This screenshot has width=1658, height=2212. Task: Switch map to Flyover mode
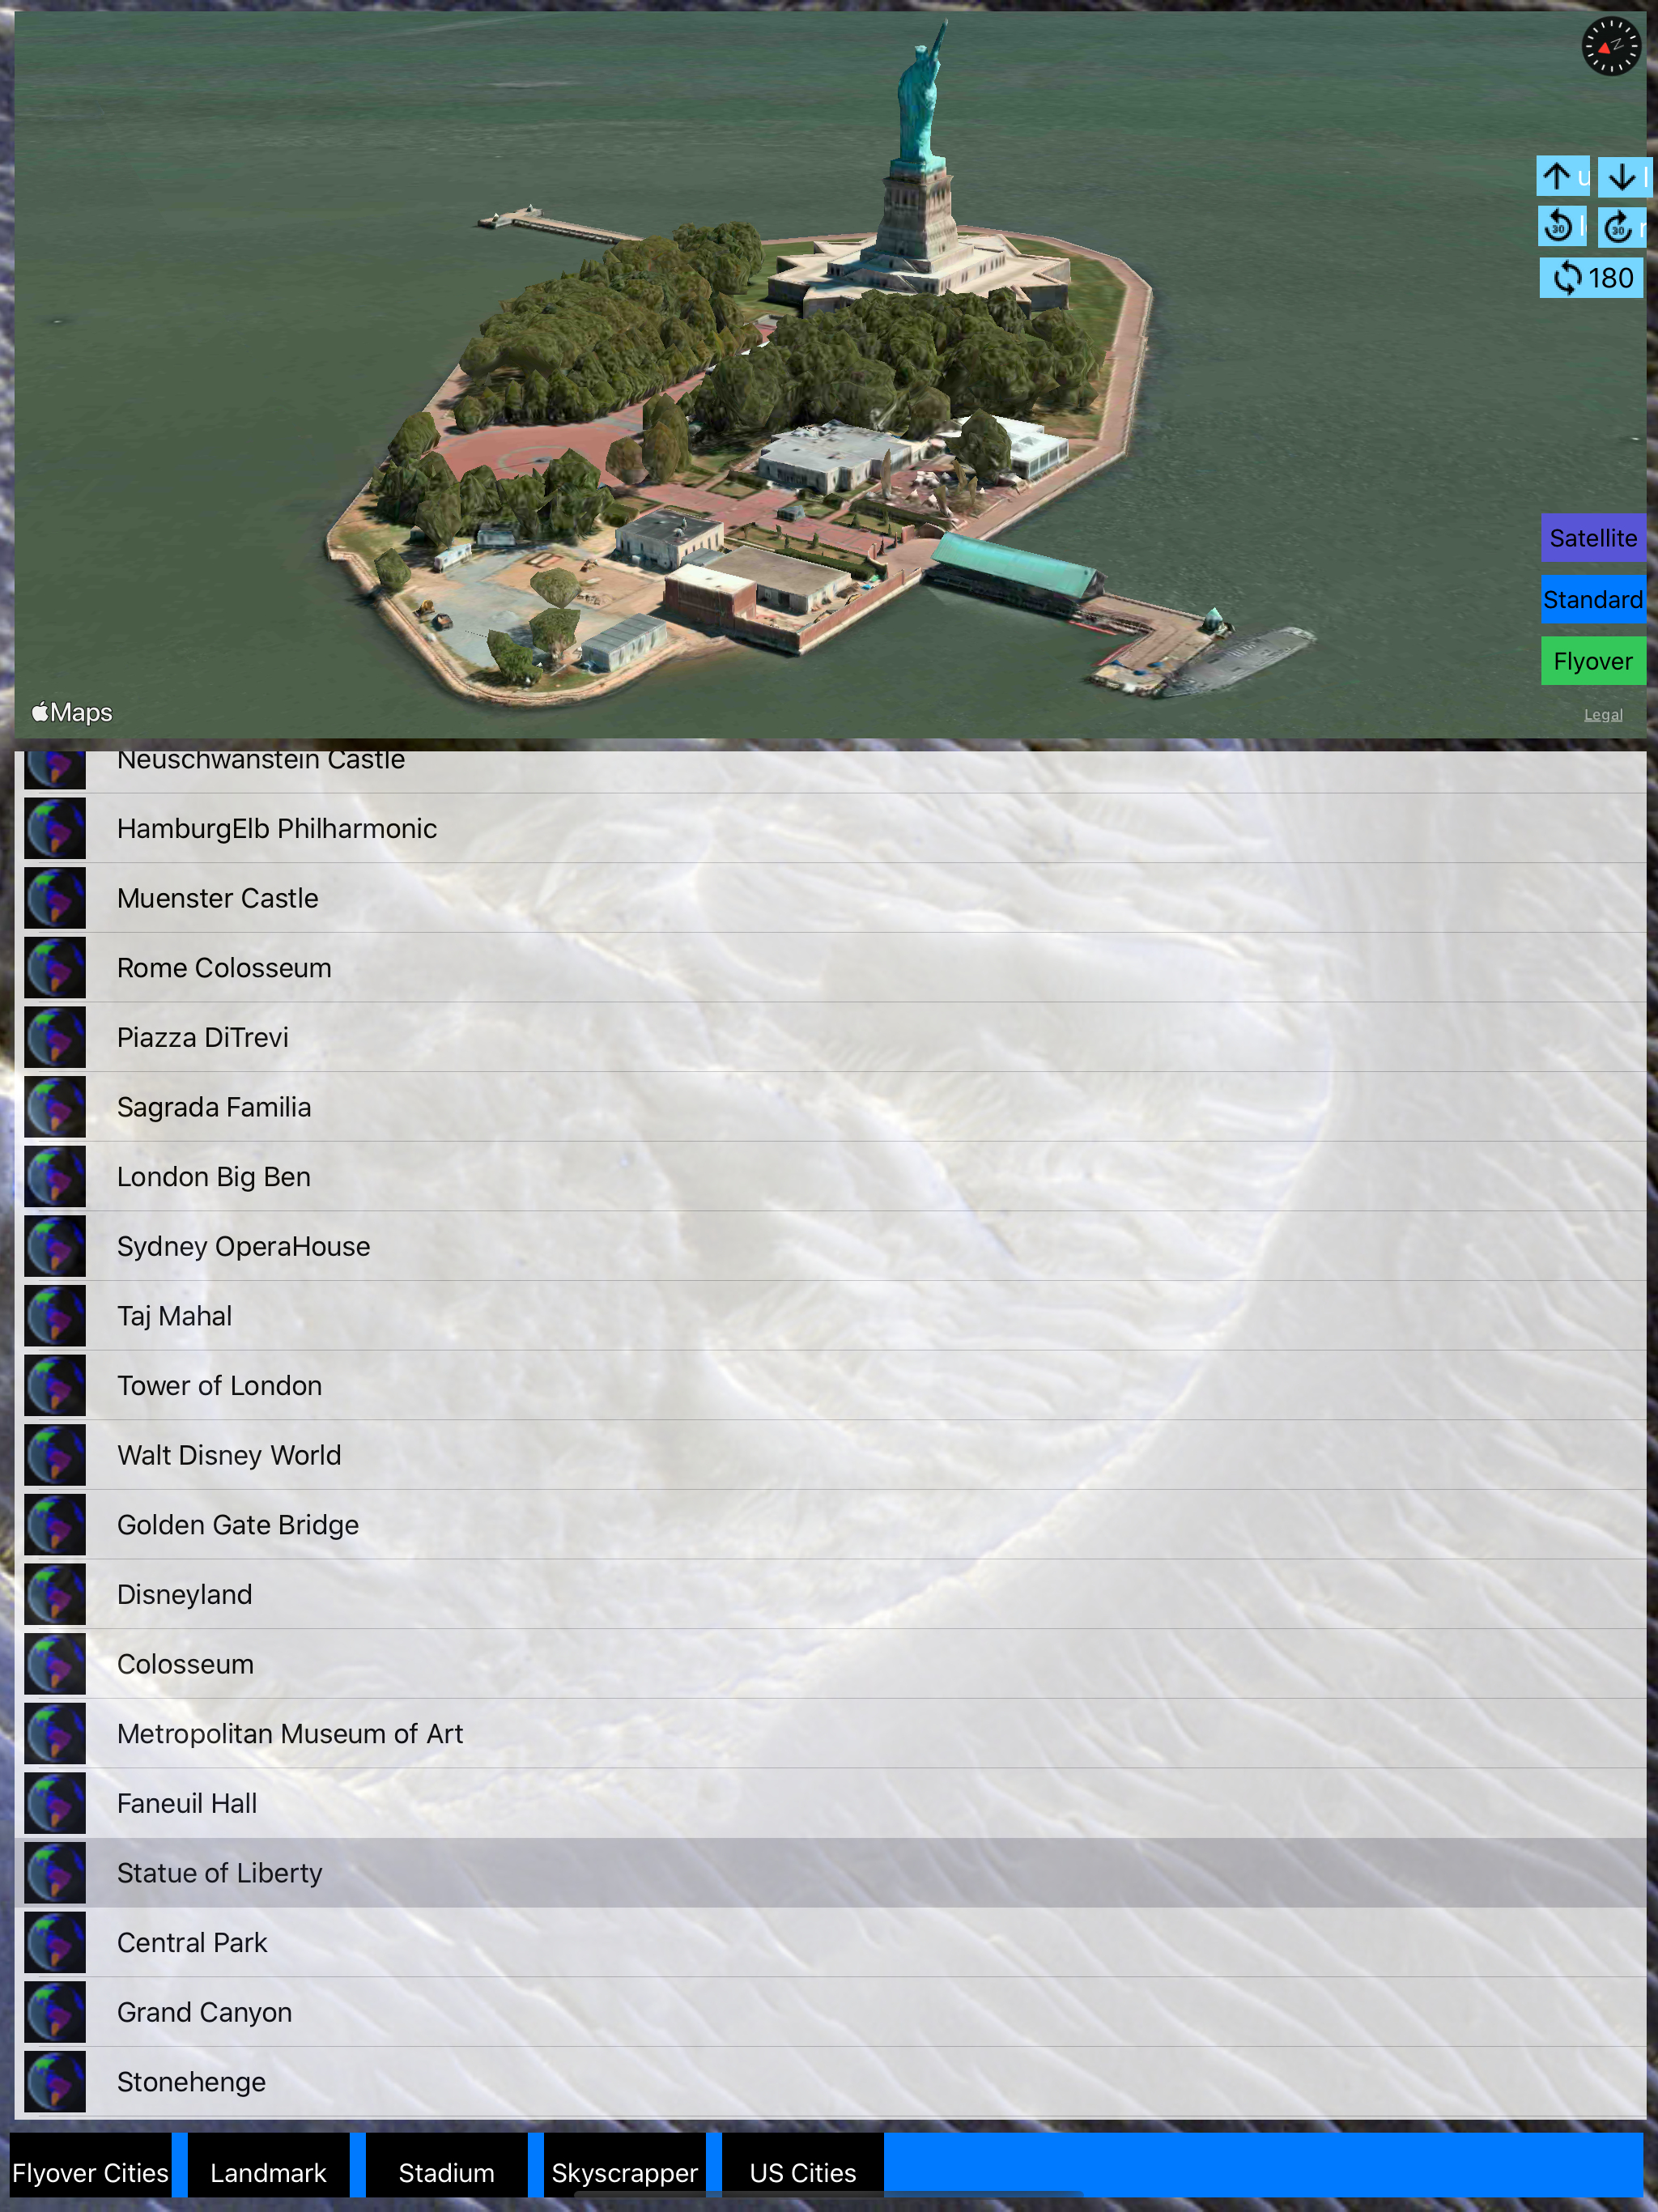1593,661
